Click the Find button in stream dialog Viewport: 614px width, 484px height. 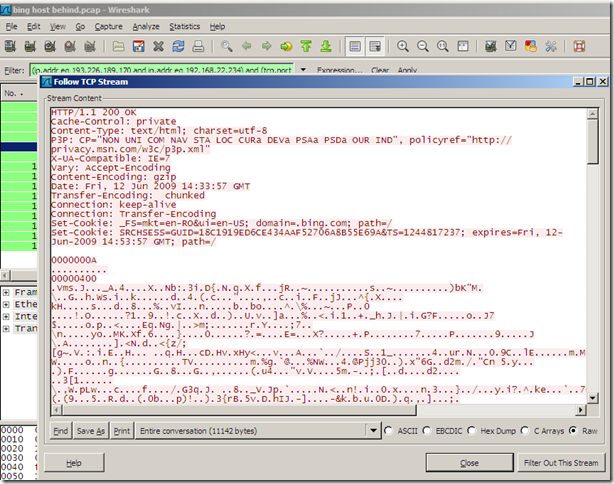(x=61, y=431)
